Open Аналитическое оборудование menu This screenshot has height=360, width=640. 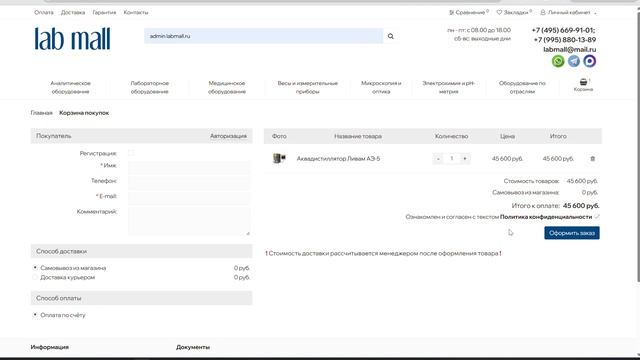(71, 87)
